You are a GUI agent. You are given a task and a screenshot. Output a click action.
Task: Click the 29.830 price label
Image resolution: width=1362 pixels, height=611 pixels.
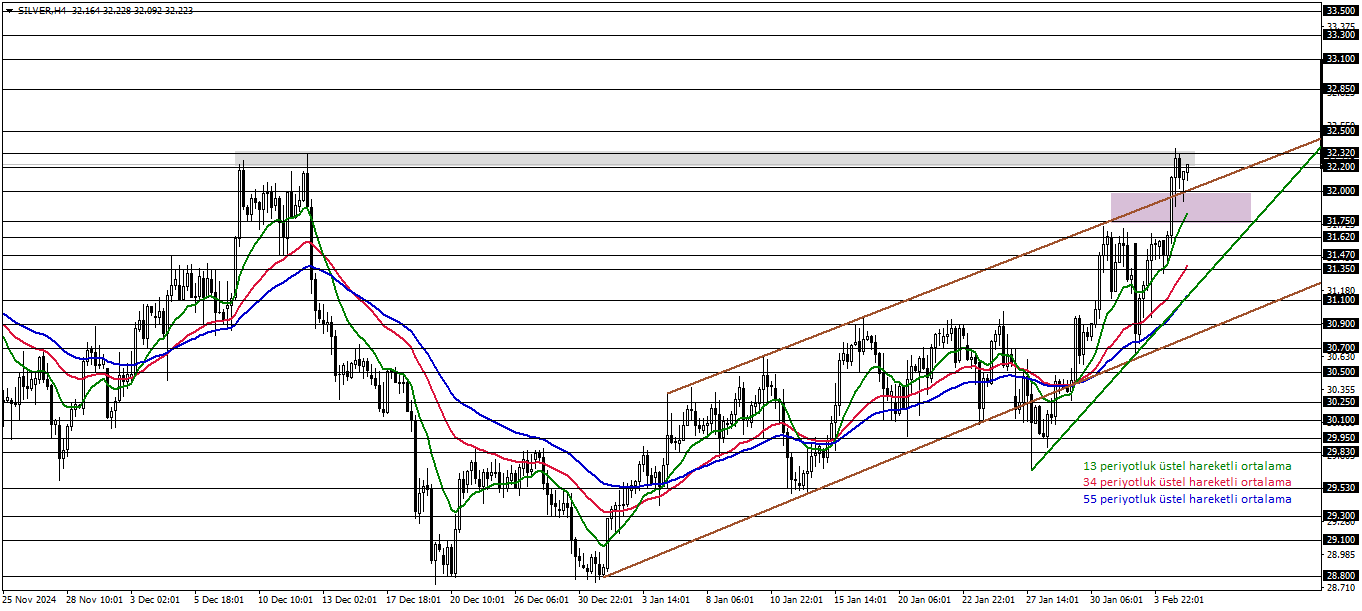coord(1340,452)
